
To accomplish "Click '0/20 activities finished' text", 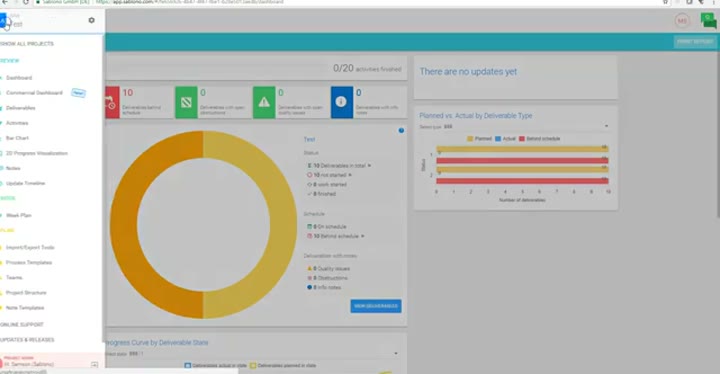I will (367, 68).
